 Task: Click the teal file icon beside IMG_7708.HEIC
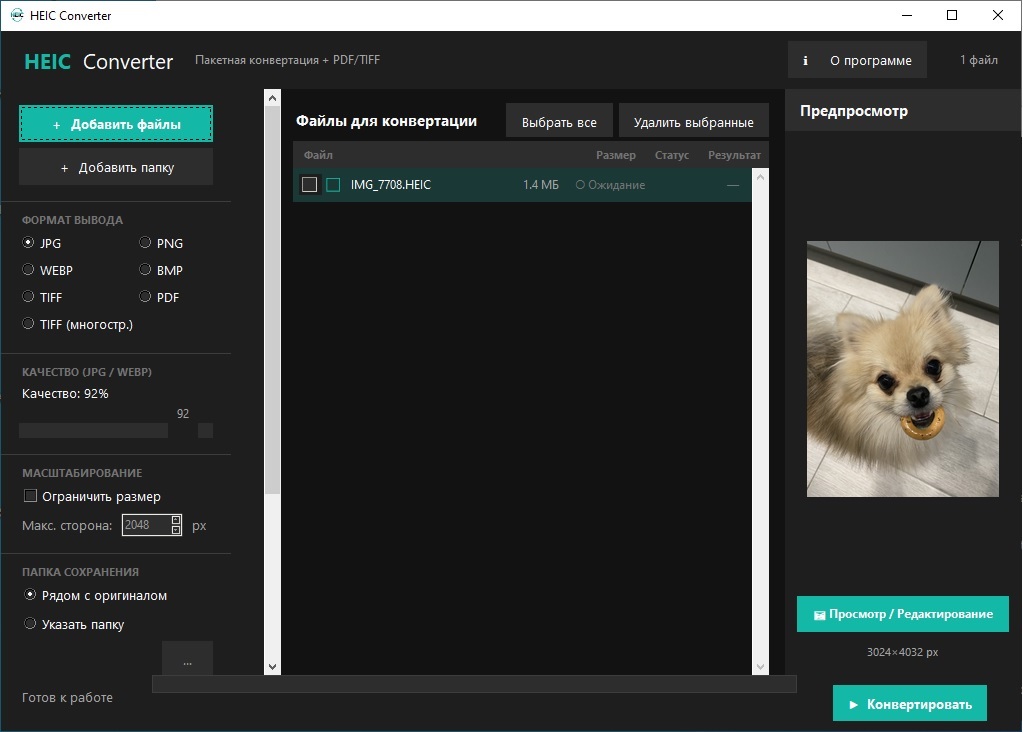333,185
